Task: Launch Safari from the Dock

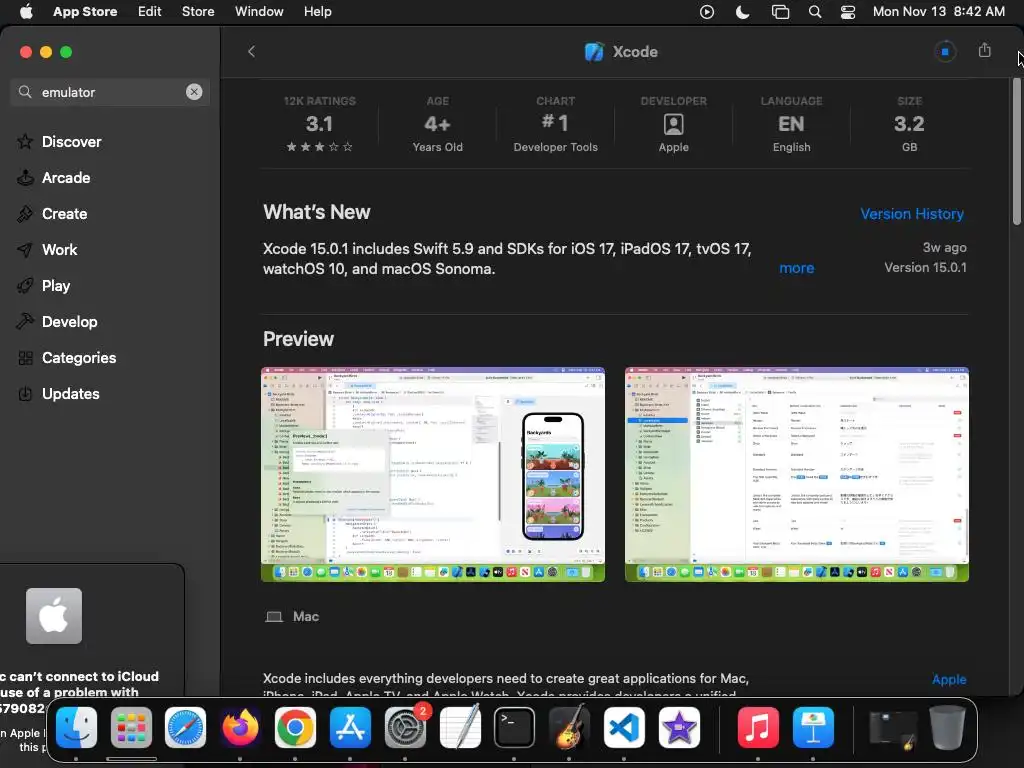Action: click(185, 727)
